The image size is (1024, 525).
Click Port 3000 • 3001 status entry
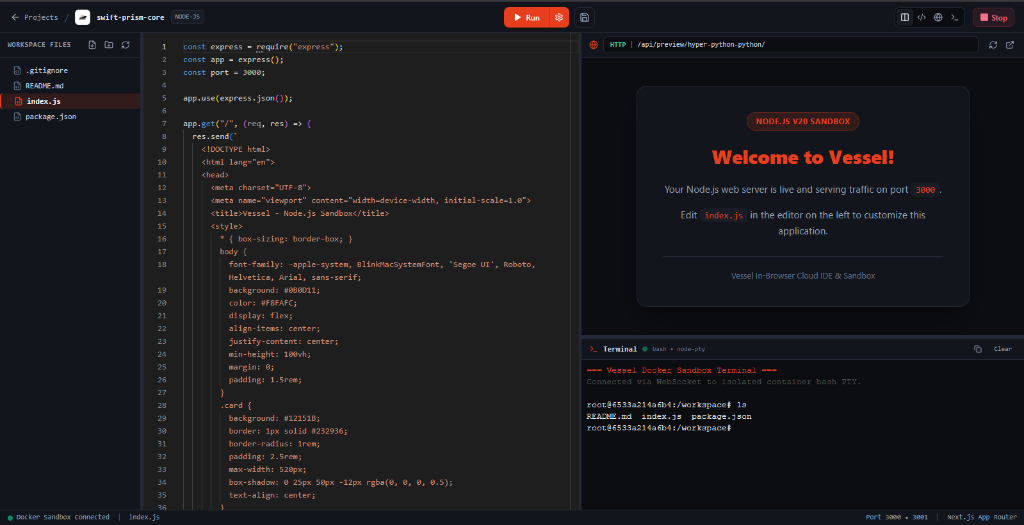tap(897, 517)
